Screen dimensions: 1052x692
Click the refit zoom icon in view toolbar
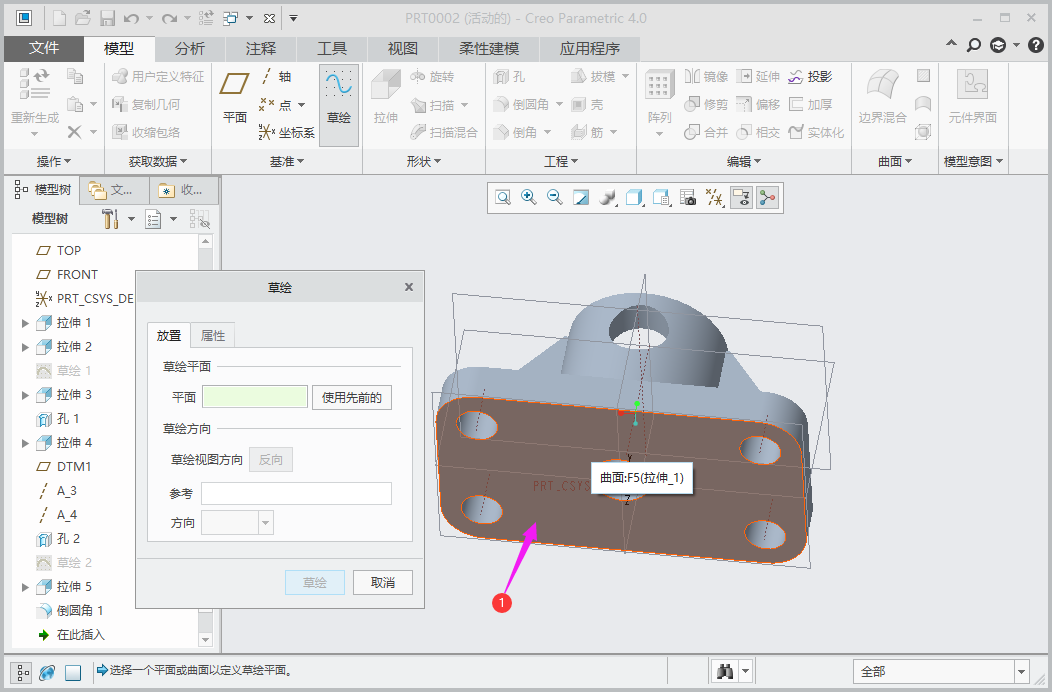(503, 198)
